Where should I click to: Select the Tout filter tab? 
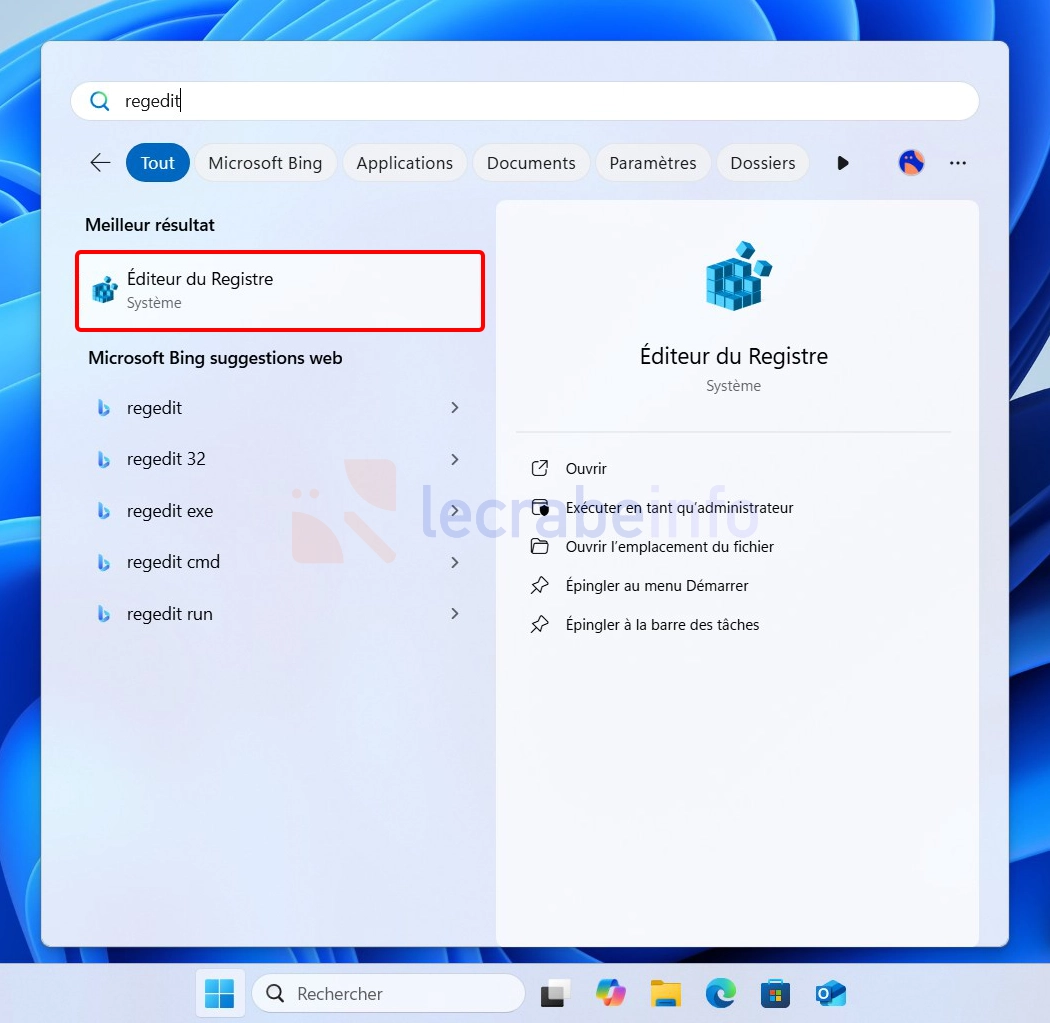tap(157, 163)
